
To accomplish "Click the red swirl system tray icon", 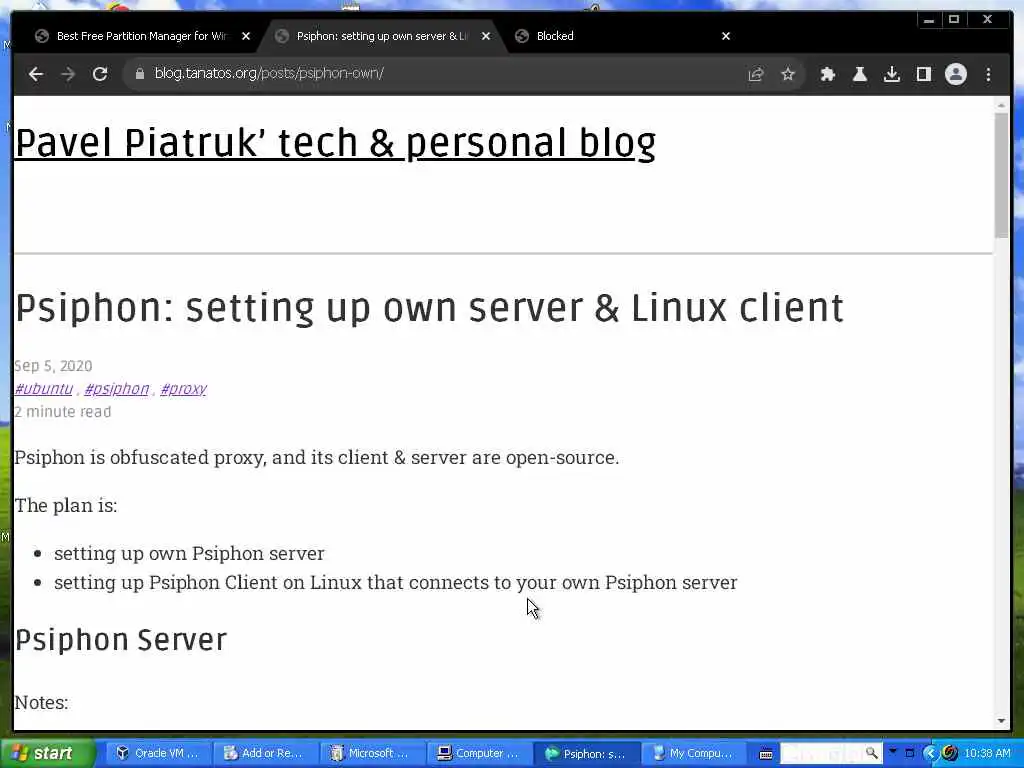I will tap(950, 754).
